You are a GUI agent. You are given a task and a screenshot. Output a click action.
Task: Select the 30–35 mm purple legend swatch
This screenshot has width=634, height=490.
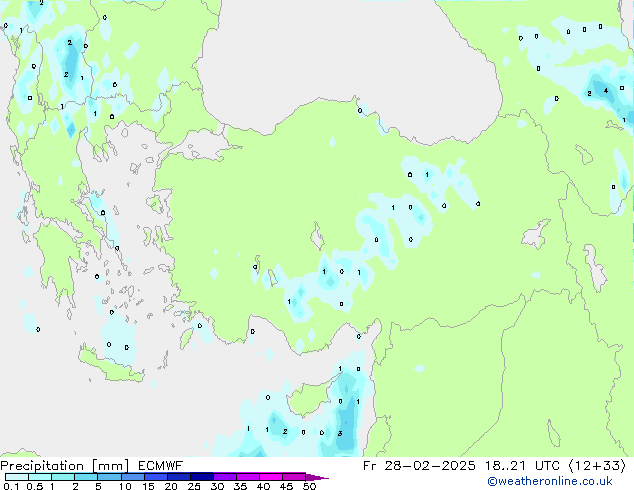click(224, 477)
